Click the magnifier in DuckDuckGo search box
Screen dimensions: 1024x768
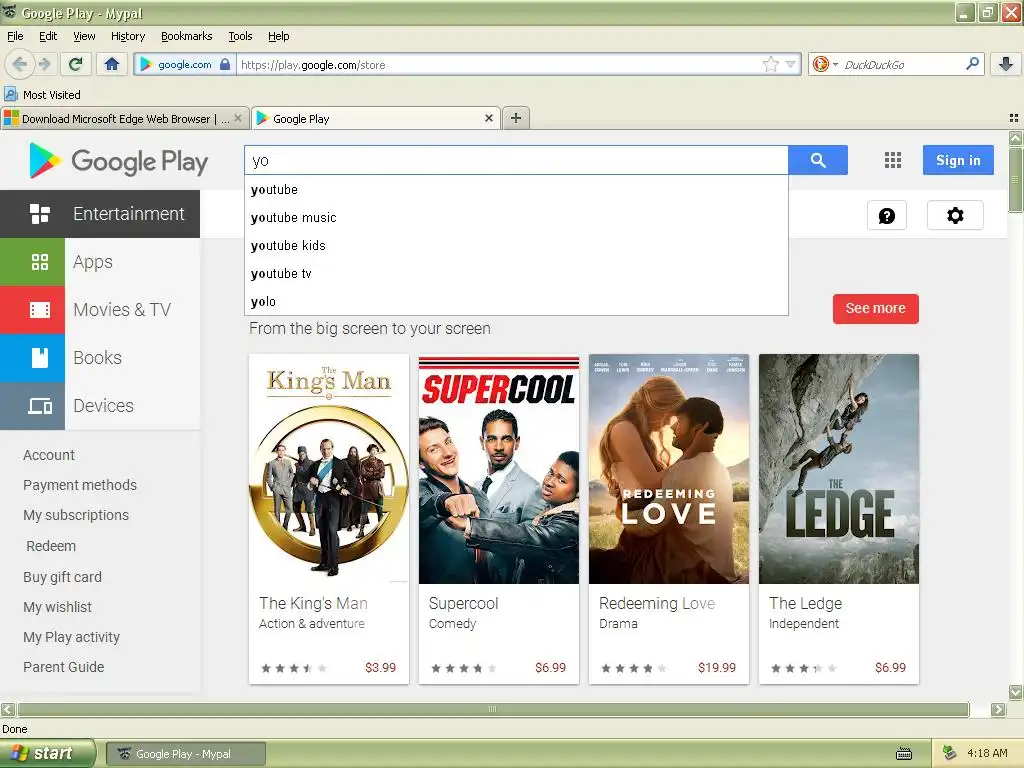972,64
